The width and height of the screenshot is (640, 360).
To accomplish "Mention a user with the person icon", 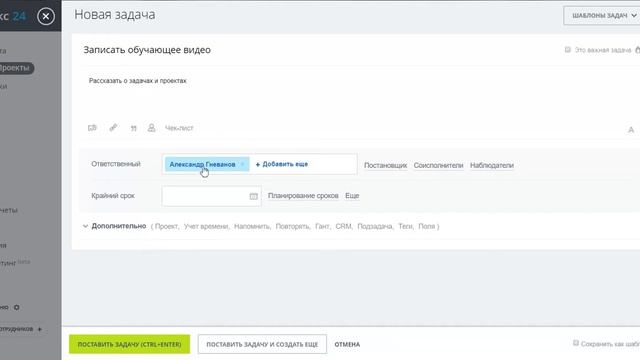I will (x=151, y=128).
